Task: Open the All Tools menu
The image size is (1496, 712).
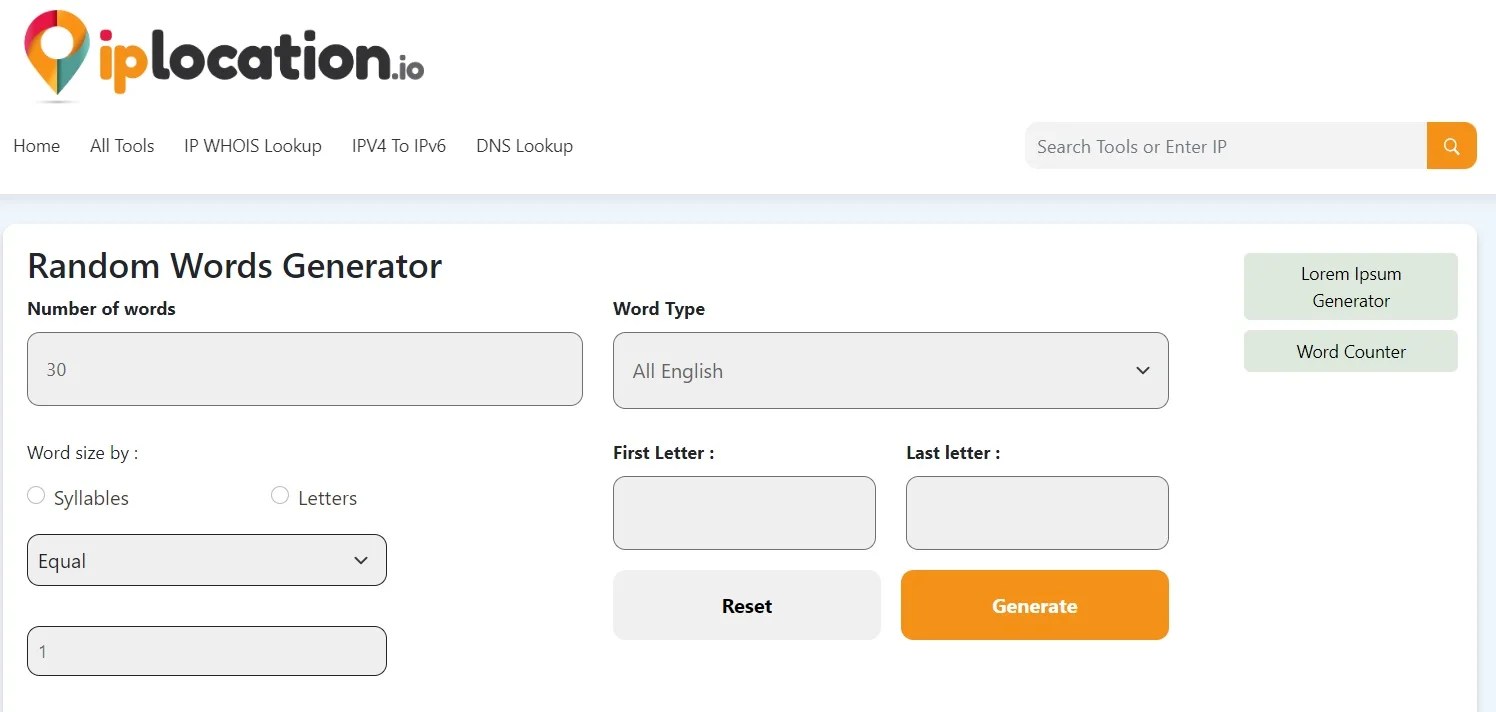Action: tap(121, 145)
